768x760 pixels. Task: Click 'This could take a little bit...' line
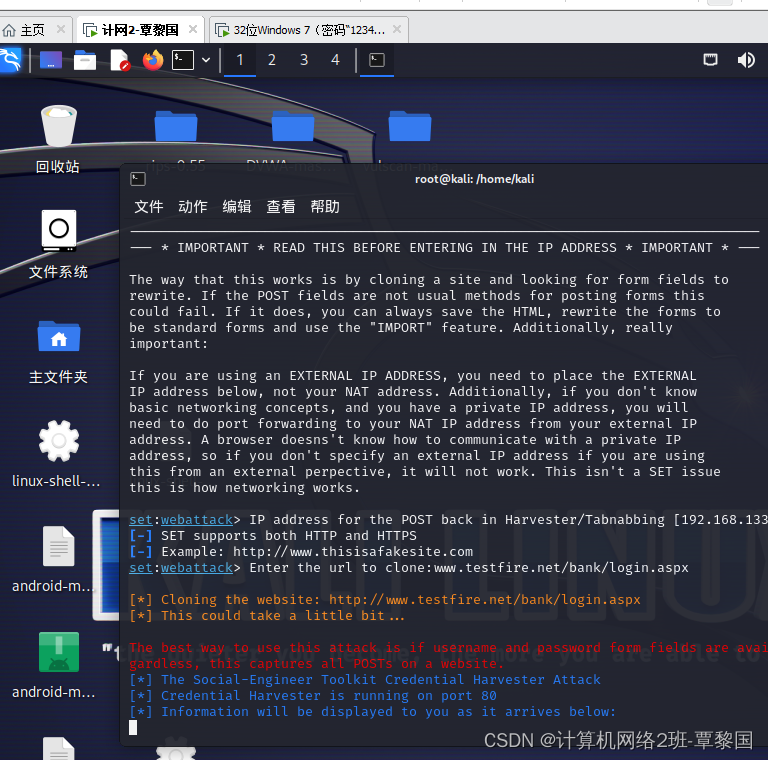tap(267, 616)
